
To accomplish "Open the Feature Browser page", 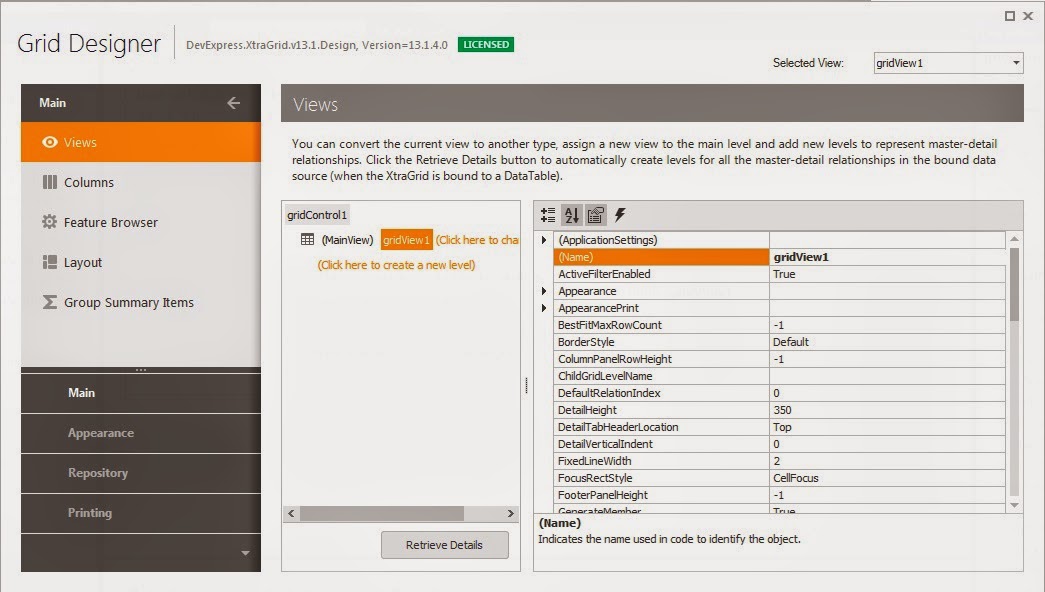I will [x=141, y=222].
